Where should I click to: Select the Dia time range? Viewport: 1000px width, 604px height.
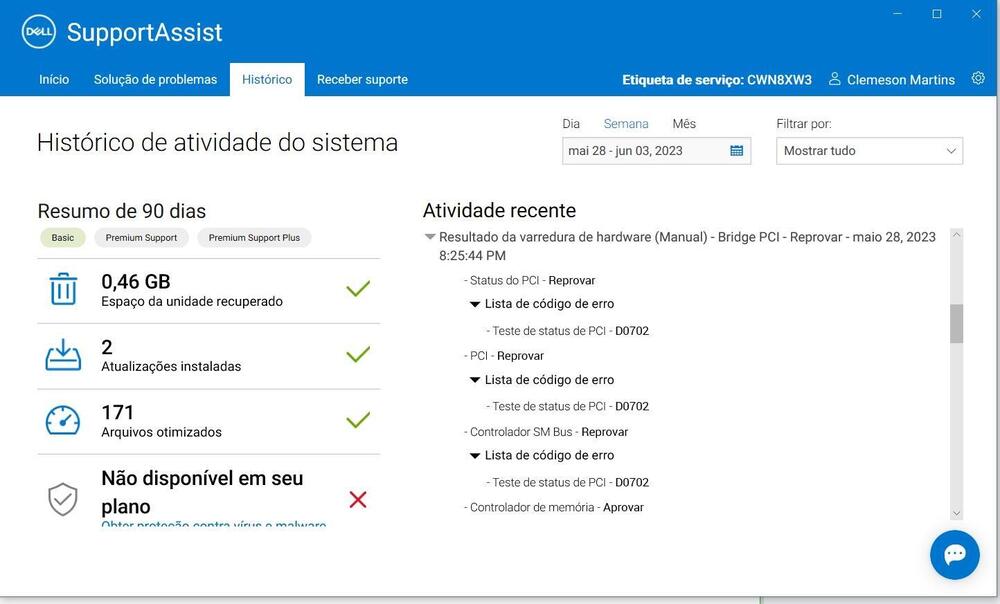[x=571, y=124]
